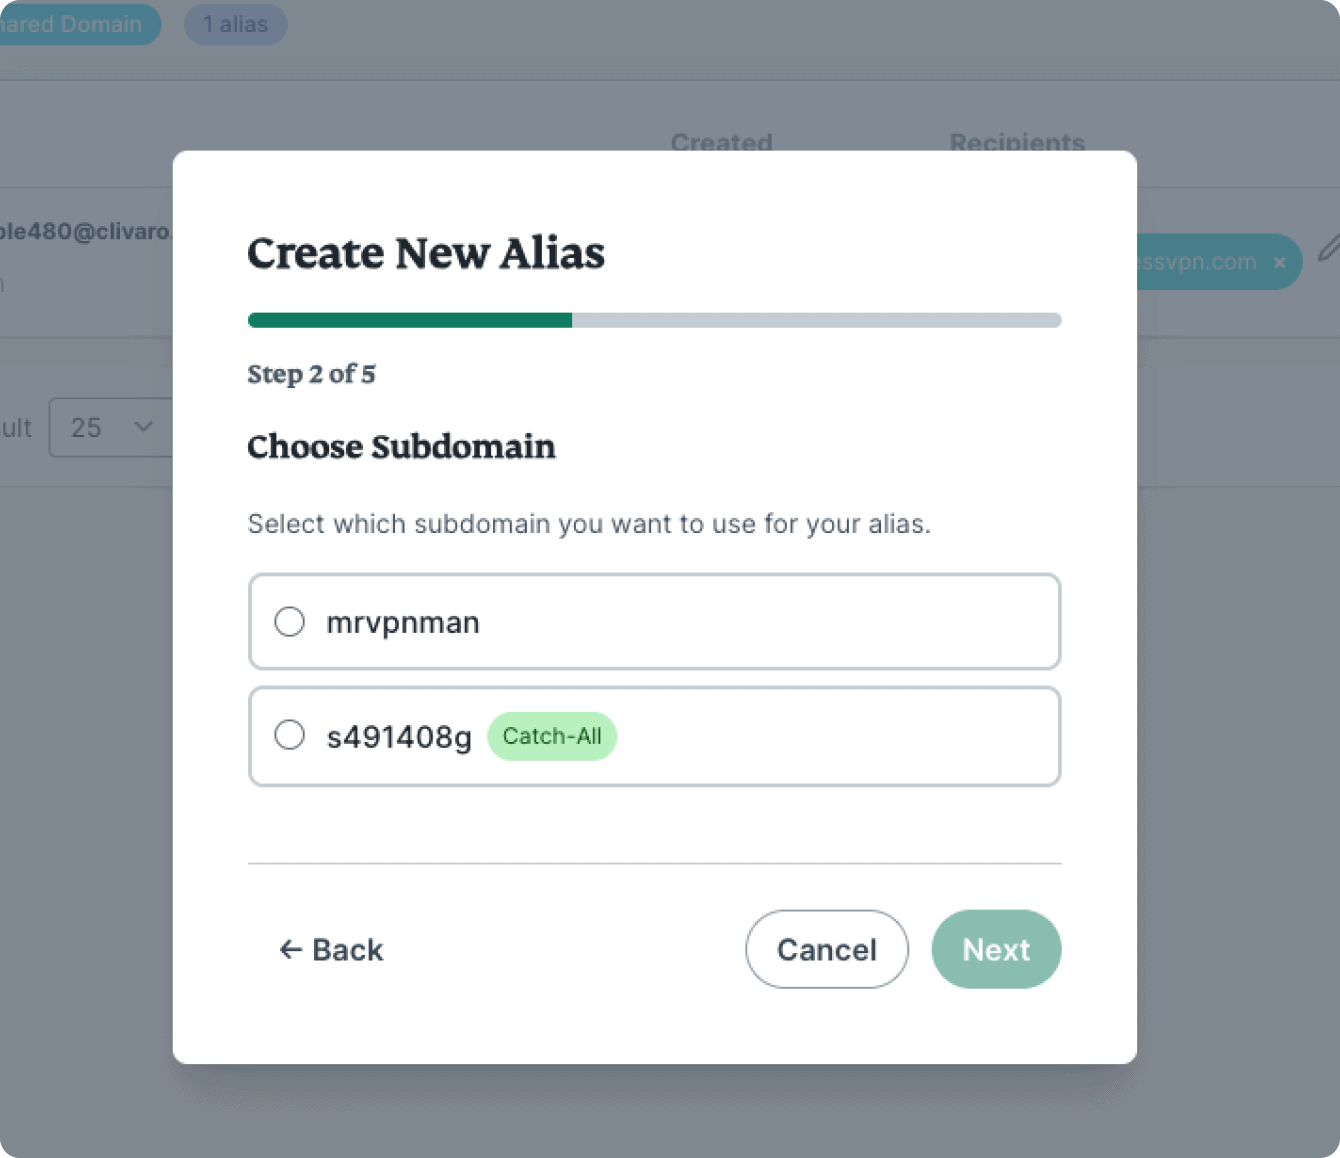Open the 25 results-per-page dropdown
1340x1158 pixels.
coord(110,428)
